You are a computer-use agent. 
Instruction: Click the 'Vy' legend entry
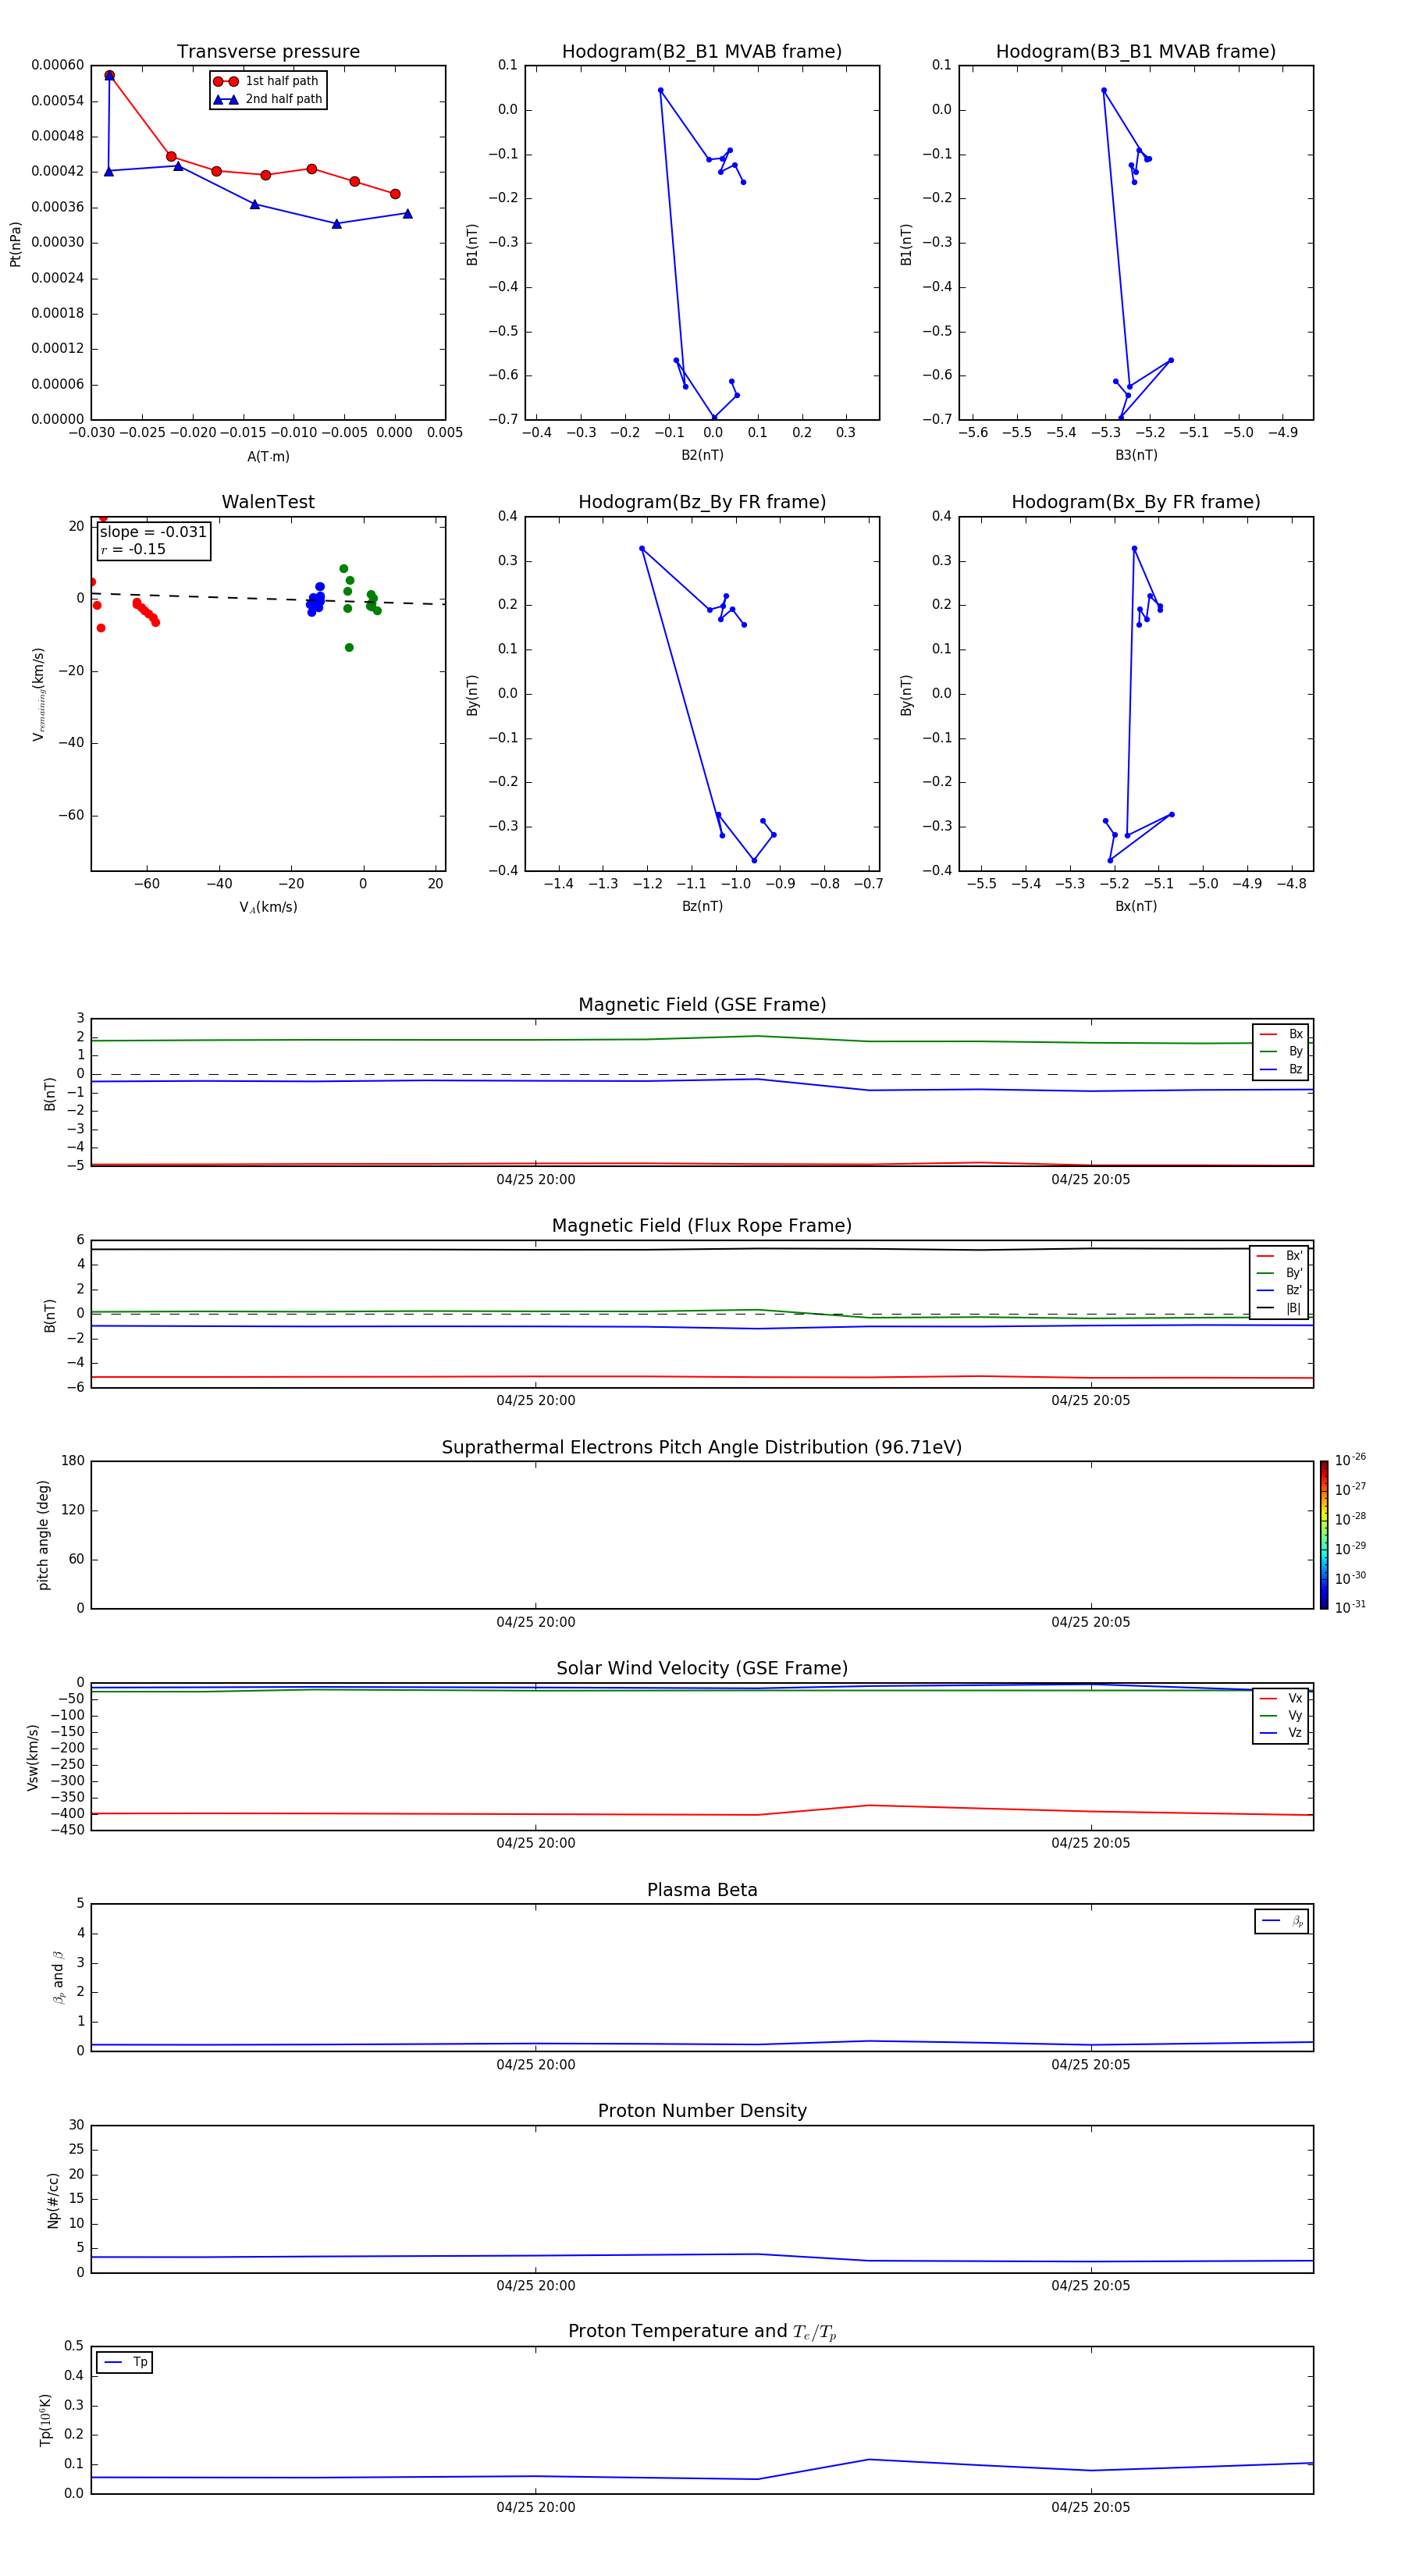tap(1281, 1715)
